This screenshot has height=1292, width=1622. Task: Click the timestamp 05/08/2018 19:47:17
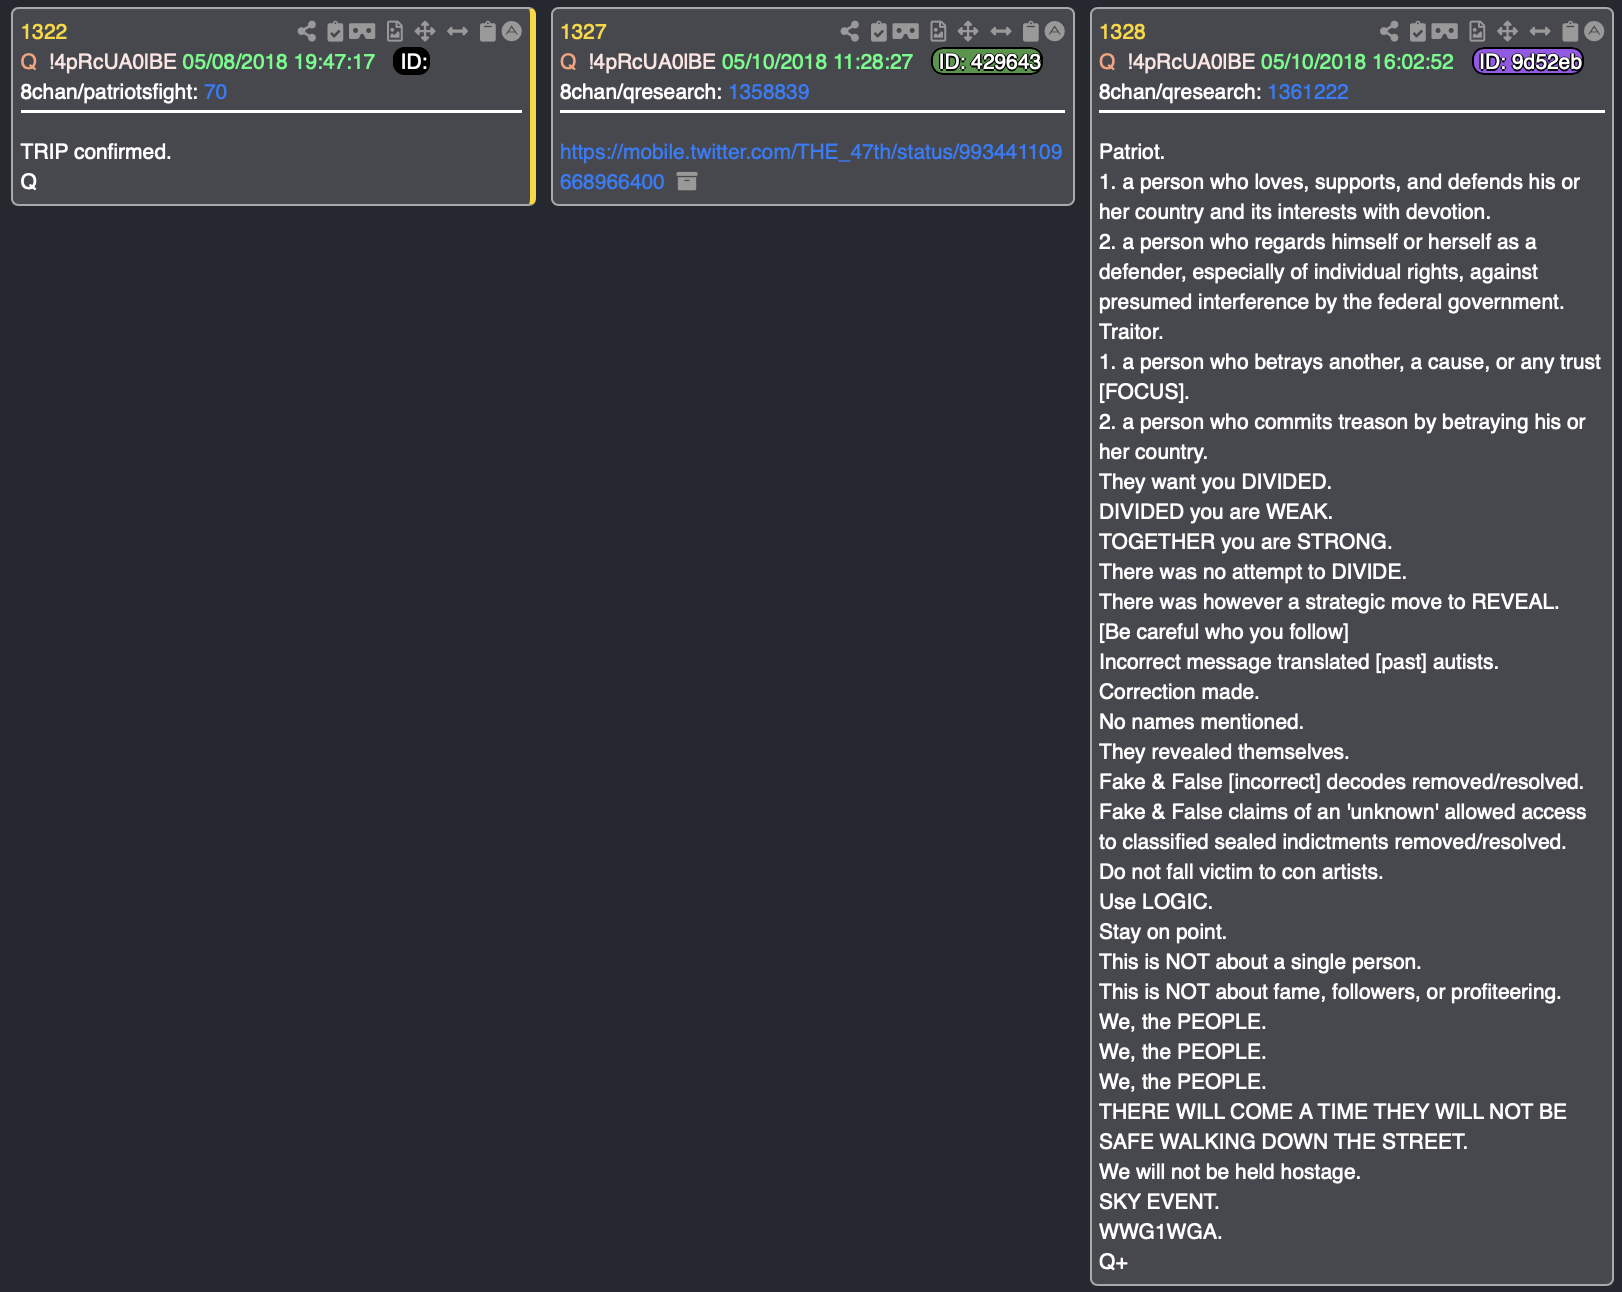click(278, 62)
